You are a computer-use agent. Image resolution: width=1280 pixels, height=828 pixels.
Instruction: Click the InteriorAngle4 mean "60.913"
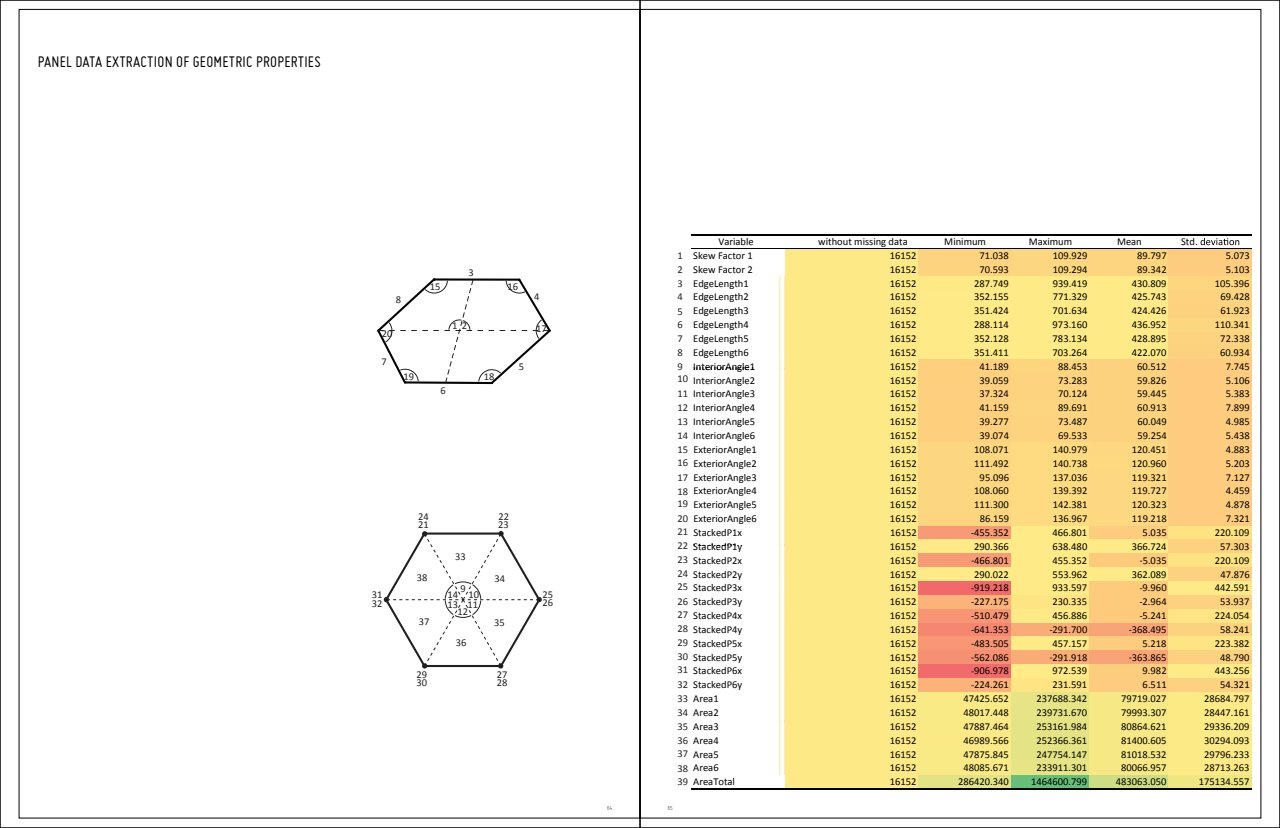(1151, 408)
